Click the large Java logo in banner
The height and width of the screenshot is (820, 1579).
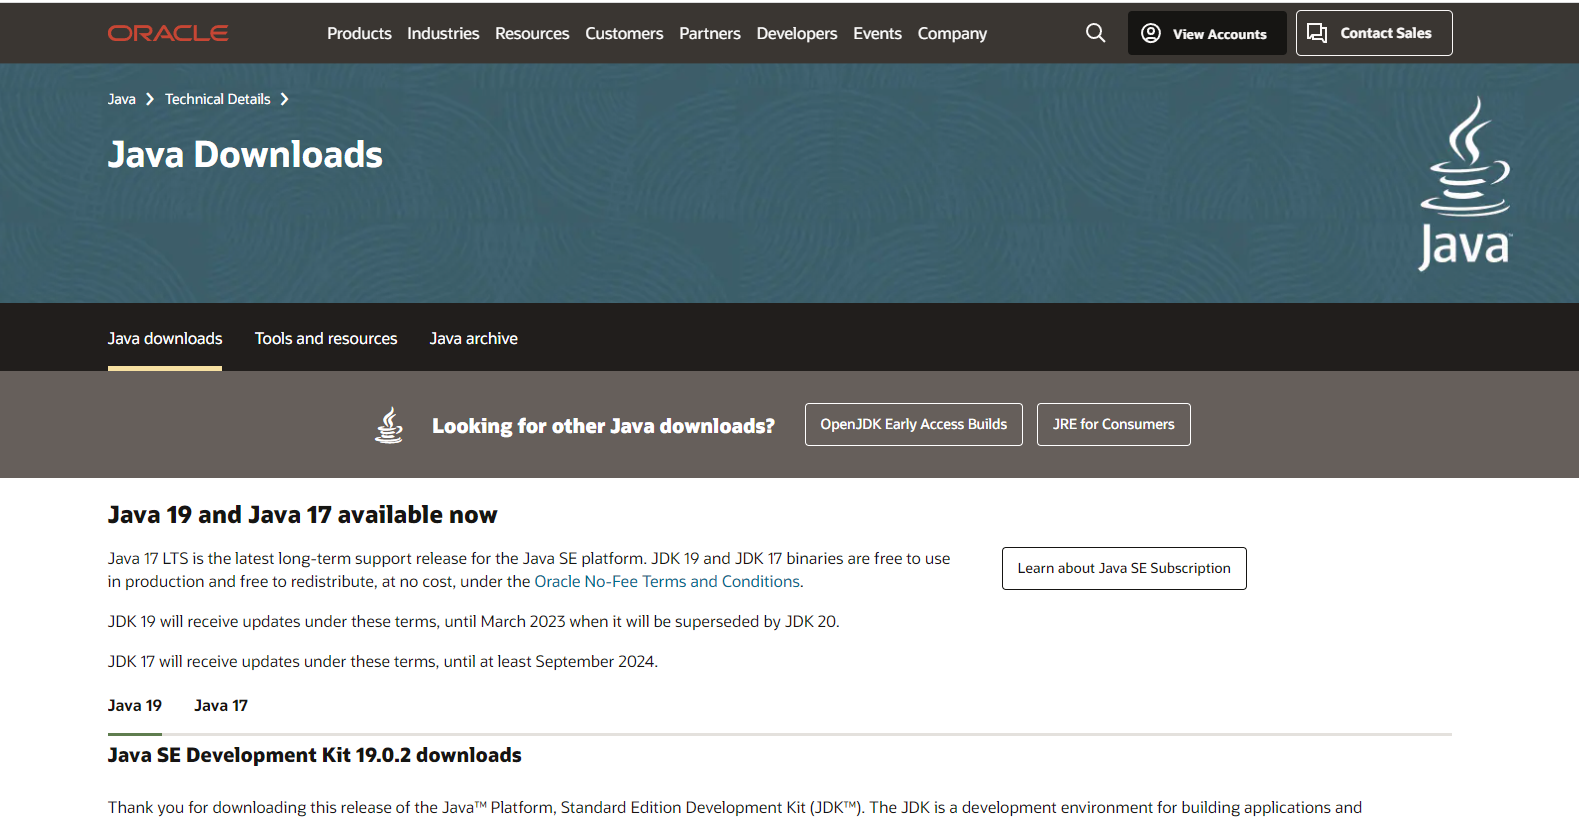(1465, 183)
